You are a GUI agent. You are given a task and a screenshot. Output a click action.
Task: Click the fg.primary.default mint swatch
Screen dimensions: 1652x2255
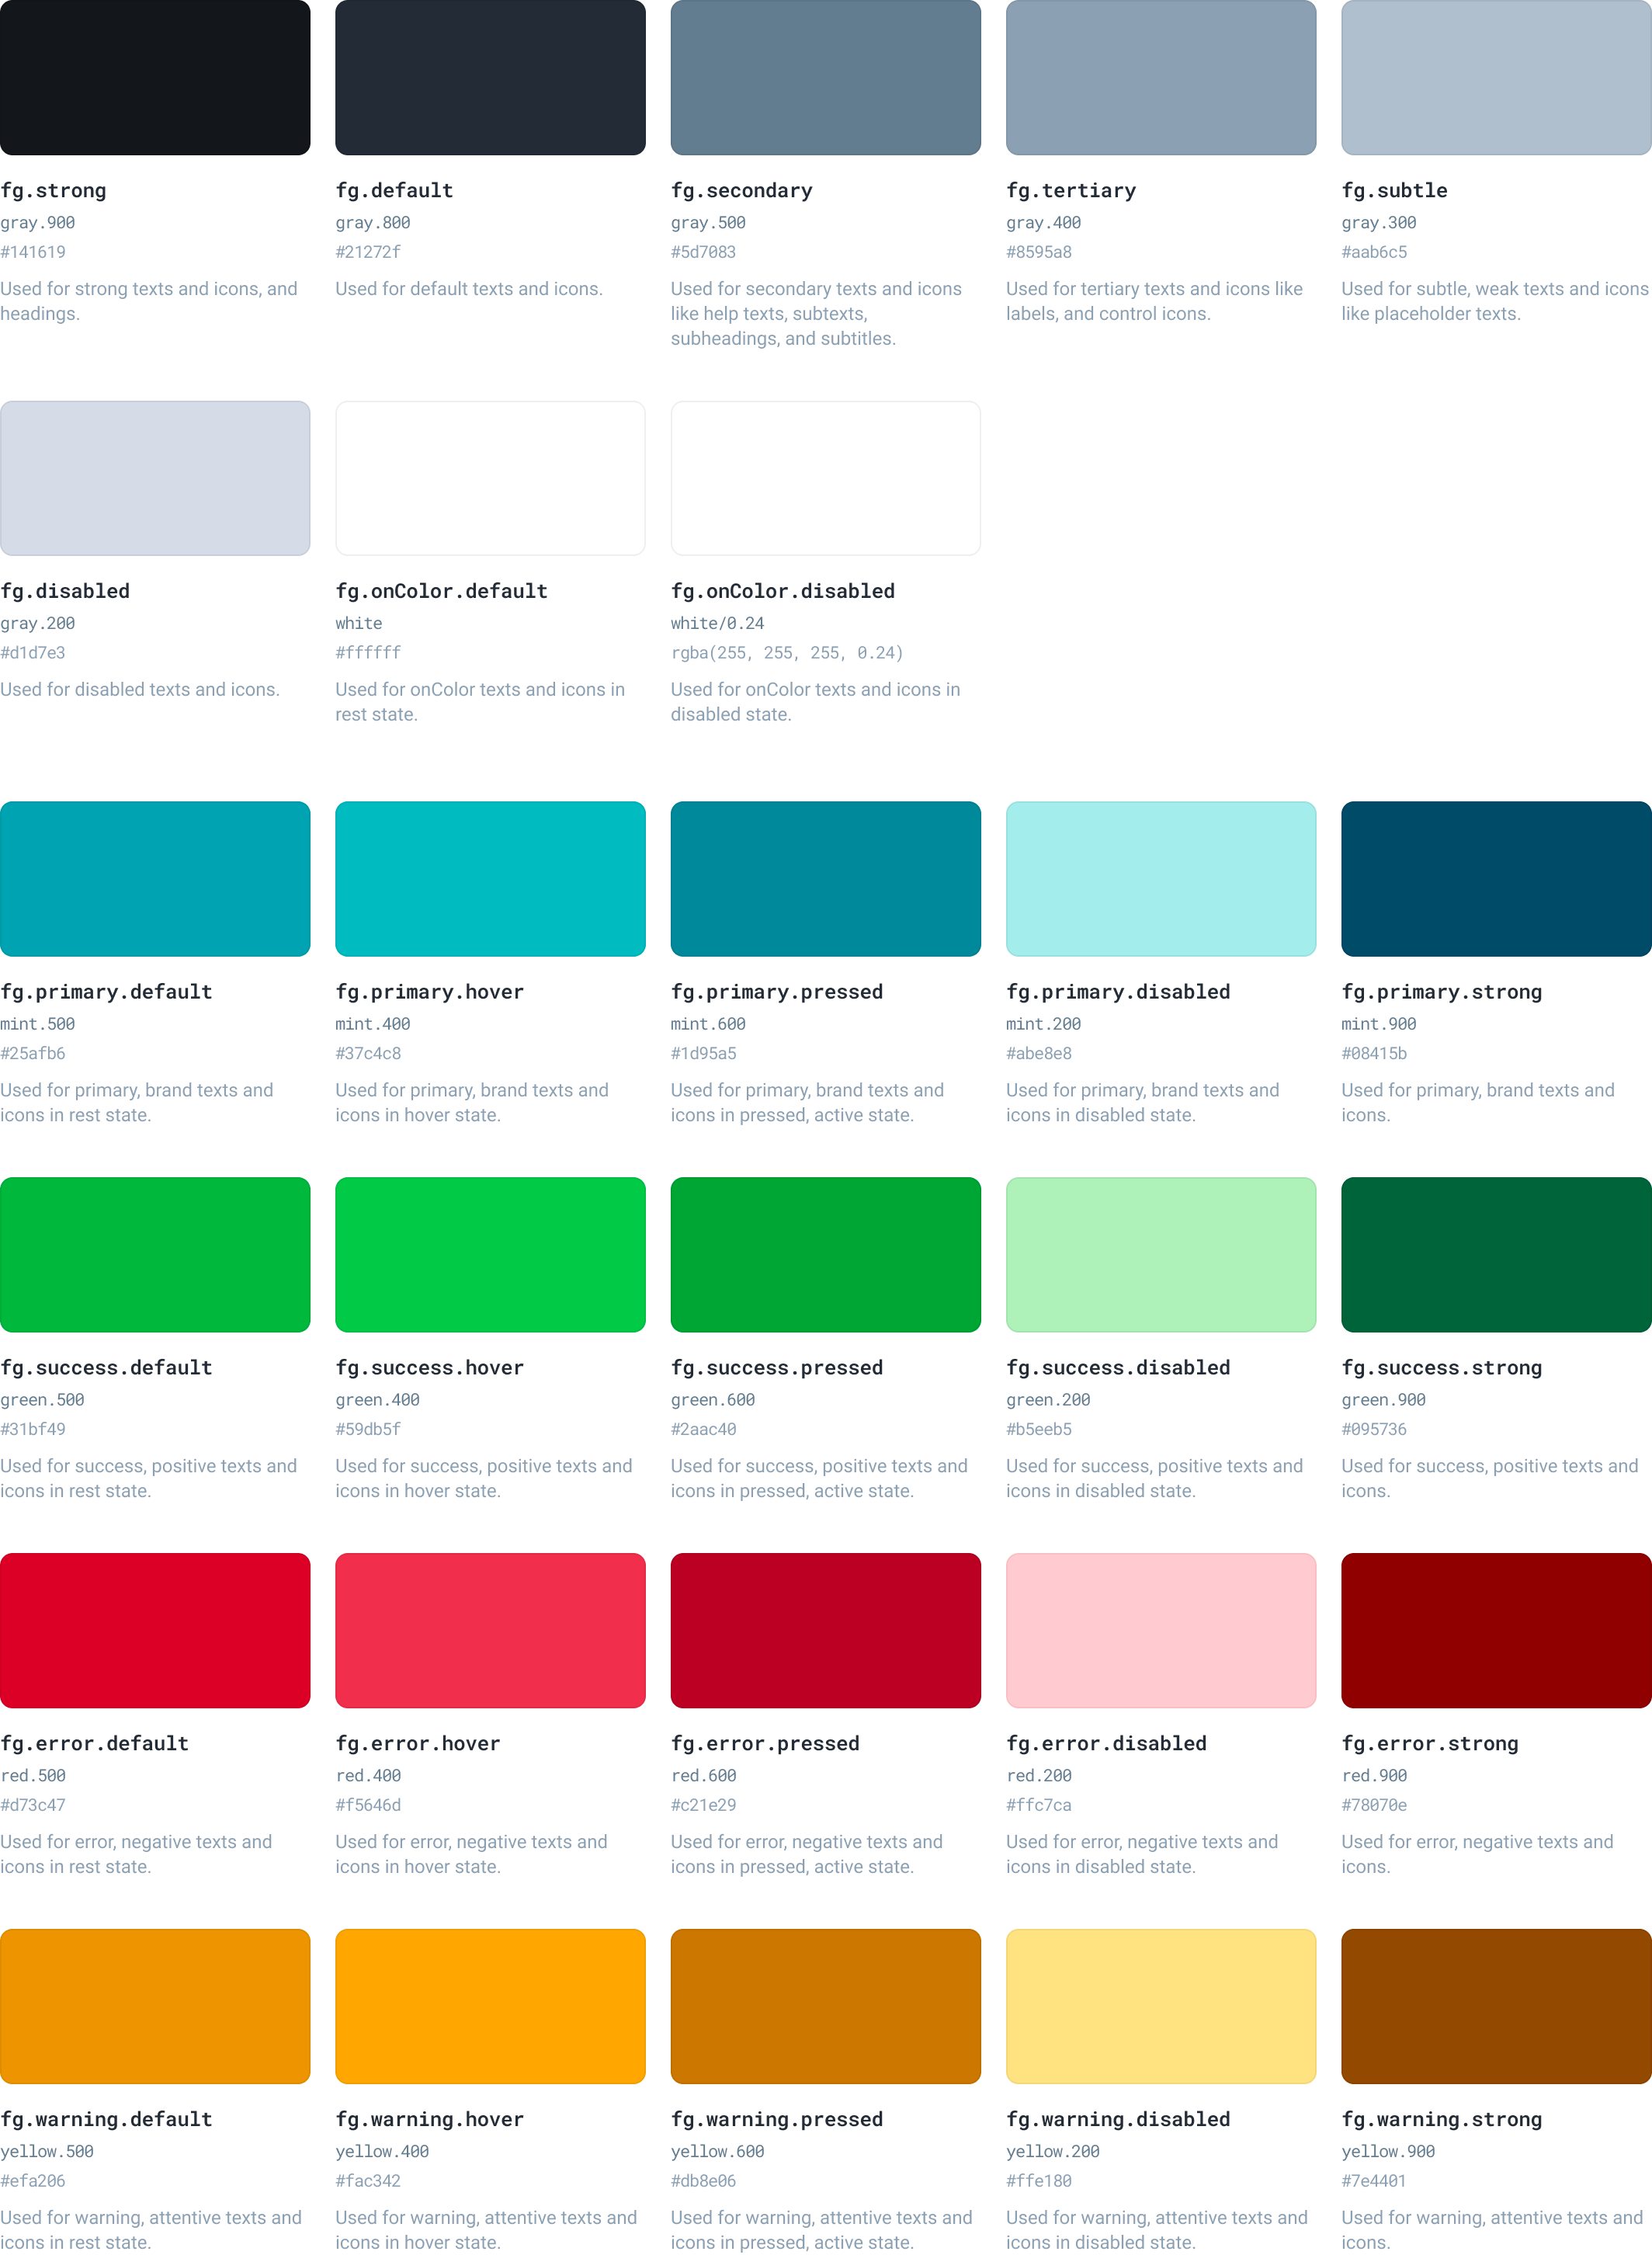click(x=155, y=878)
